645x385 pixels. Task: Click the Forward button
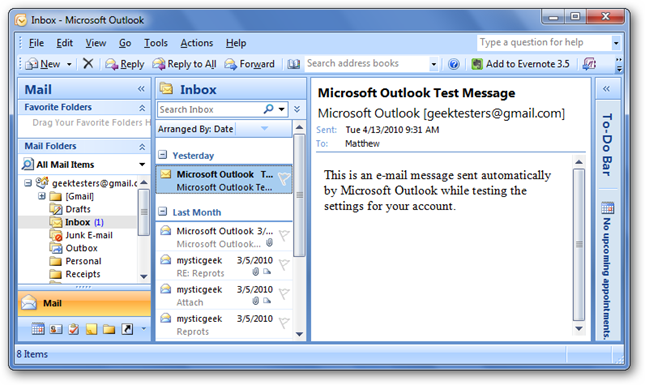coord(250,64)
